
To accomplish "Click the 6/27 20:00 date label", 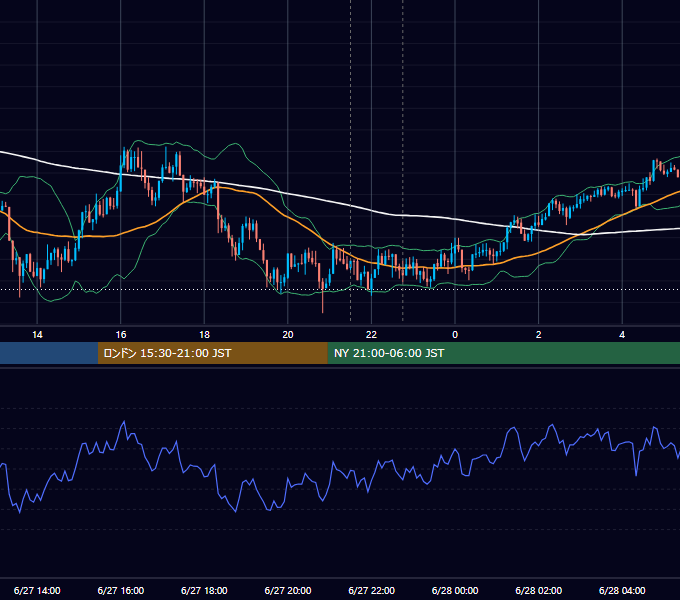I will (288, 590).
